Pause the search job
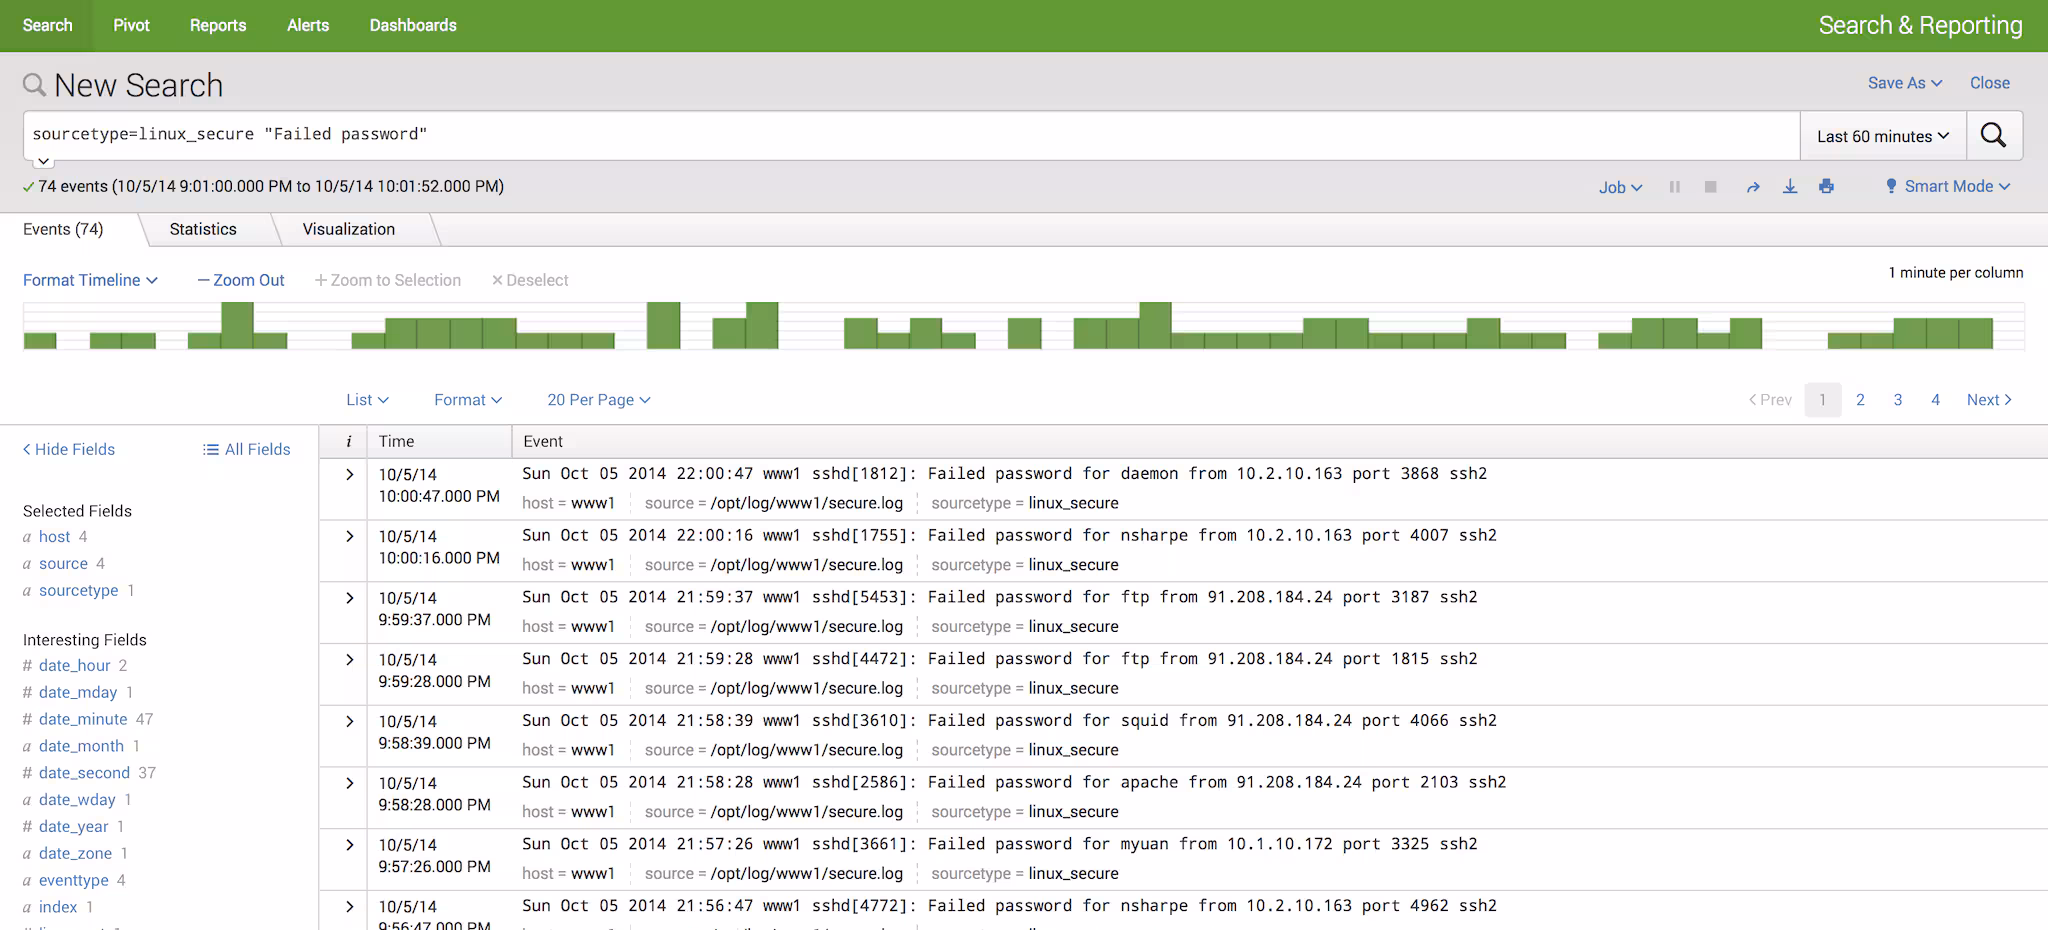 (x=1674, y=187)
